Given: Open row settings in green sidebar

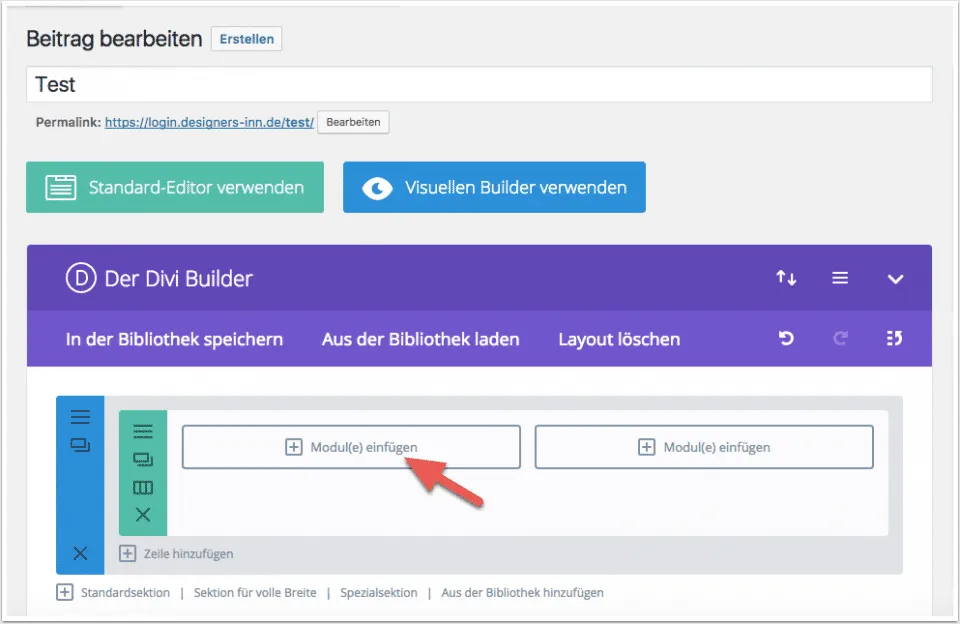Looking at the screenshot, I should [143, 431].
